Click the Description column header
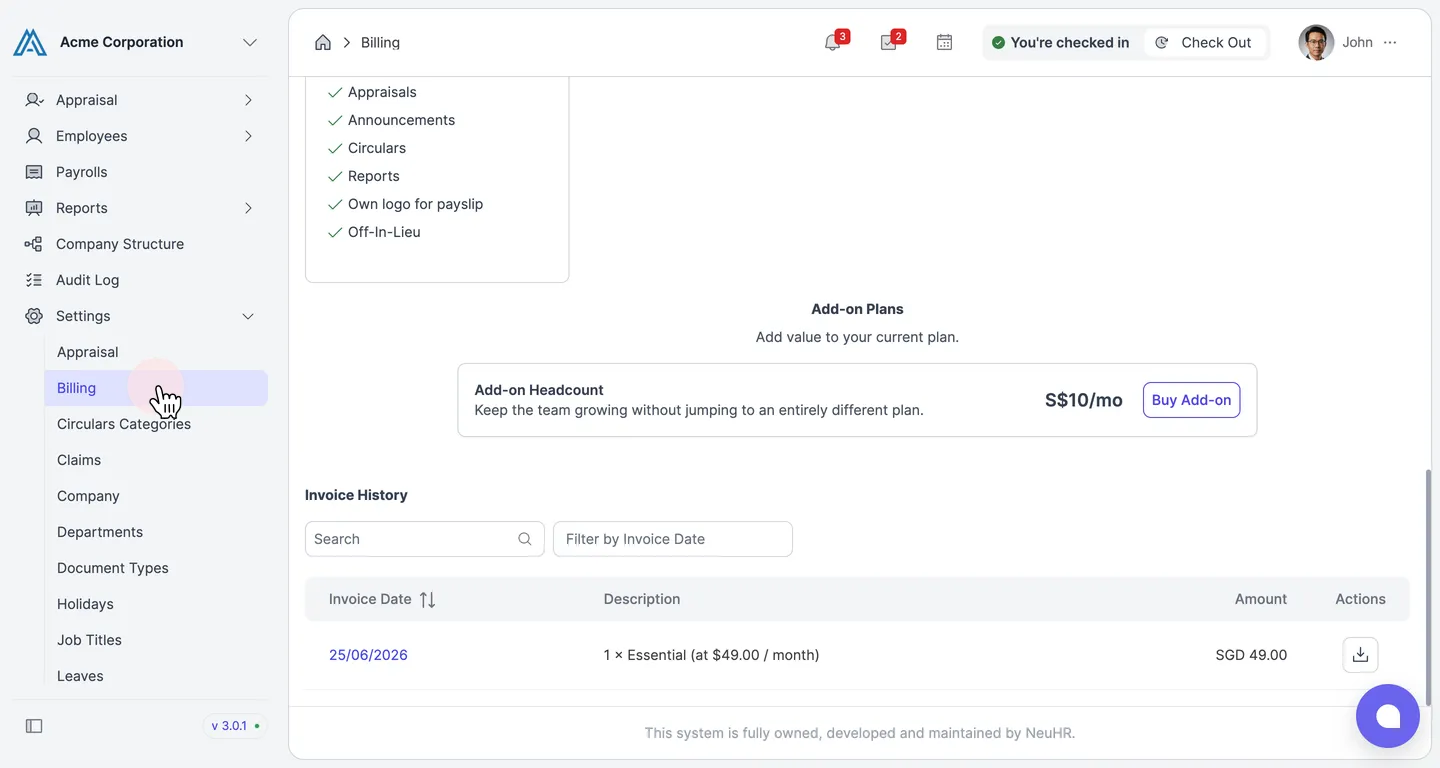 [641, 599]
